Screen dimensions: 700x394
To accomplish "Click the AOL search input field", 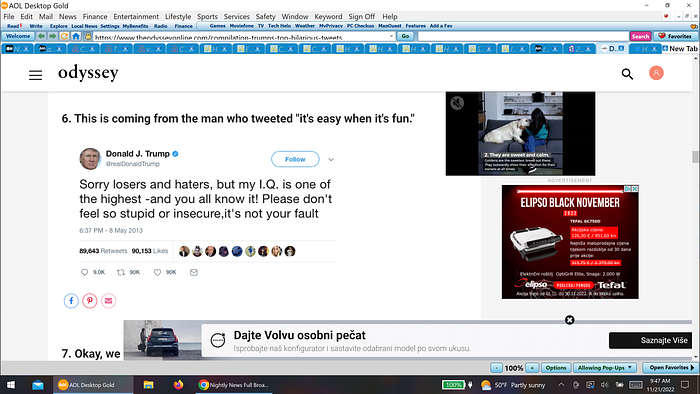I will 523,36.
